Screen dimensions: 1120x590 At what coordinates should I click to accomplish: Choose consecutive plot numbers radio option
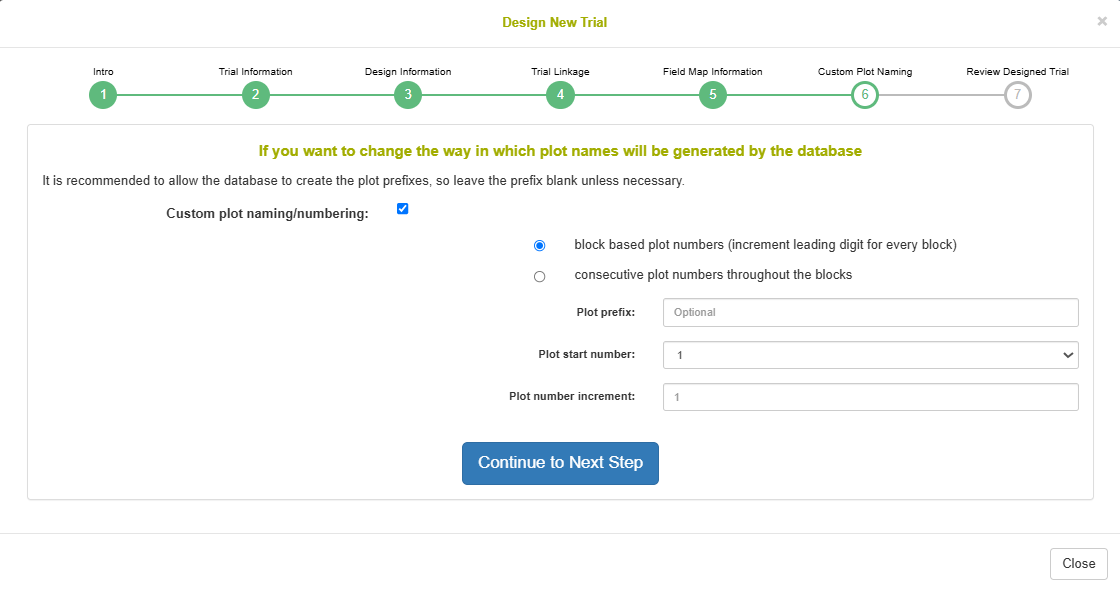click(x=539, y=276)
